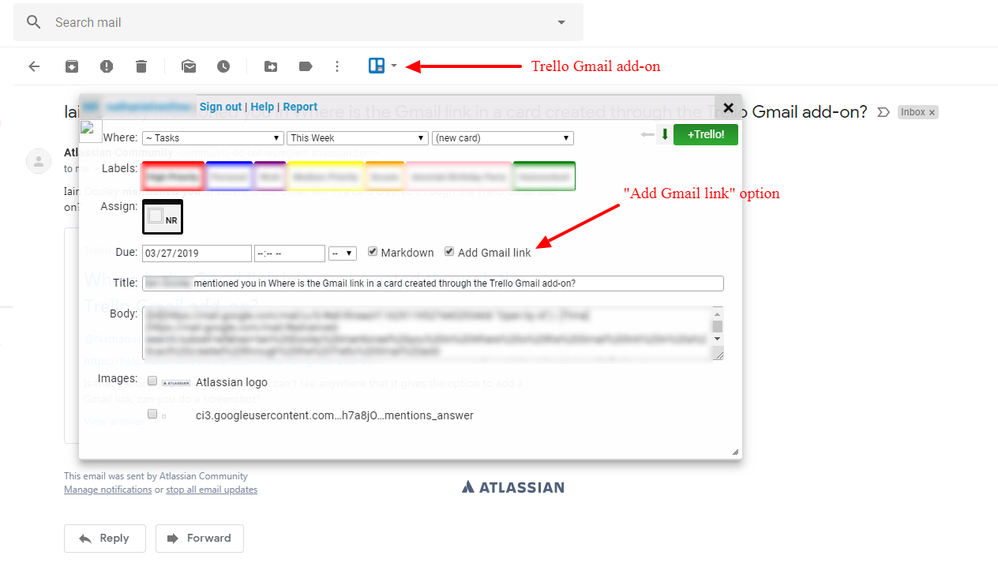
Task: Open the Help link
Action: pos(262,107)
